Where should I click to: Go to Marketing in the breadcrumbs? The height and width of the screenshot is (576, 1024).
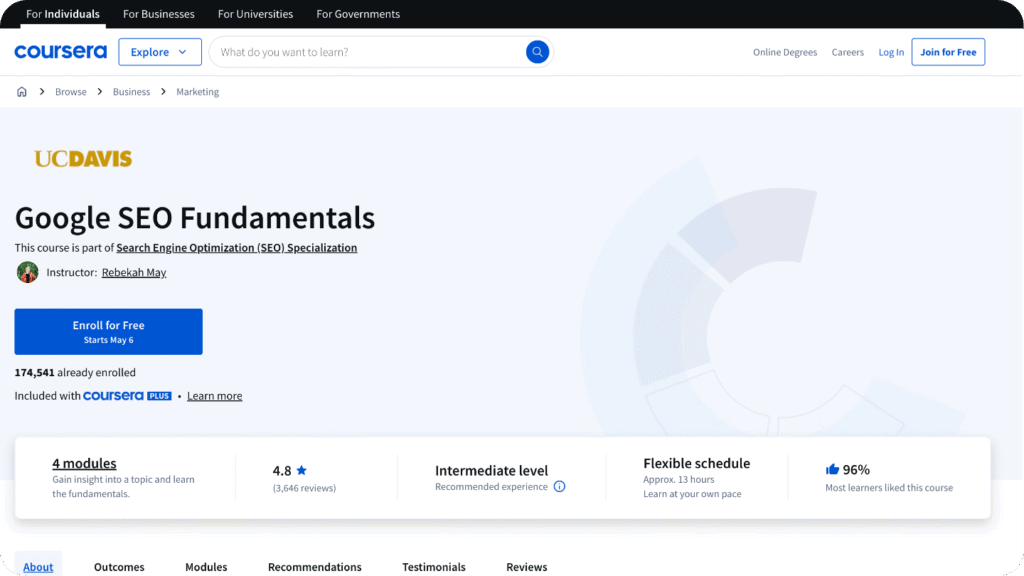coord(197,91)
